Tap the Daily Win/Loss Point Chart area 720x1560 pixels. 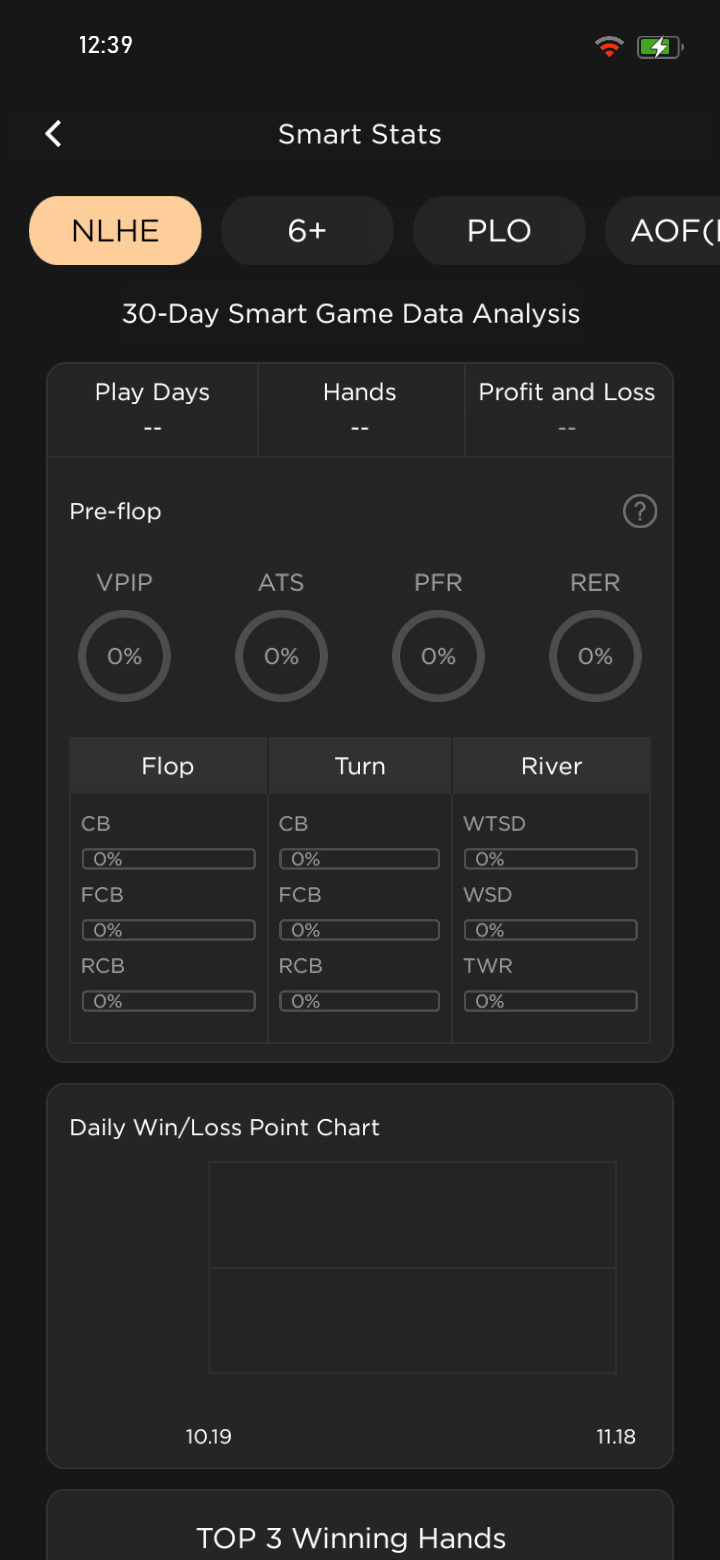(x=412, y=1268)
